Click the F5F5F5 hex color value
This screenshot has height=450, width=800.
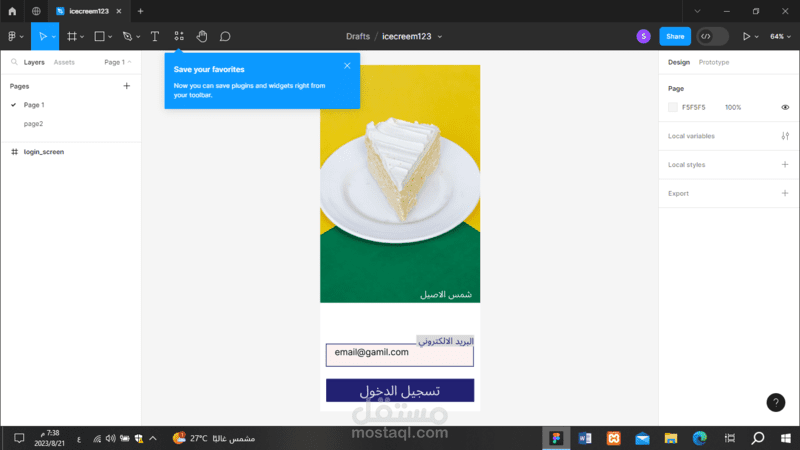[693, 108]
